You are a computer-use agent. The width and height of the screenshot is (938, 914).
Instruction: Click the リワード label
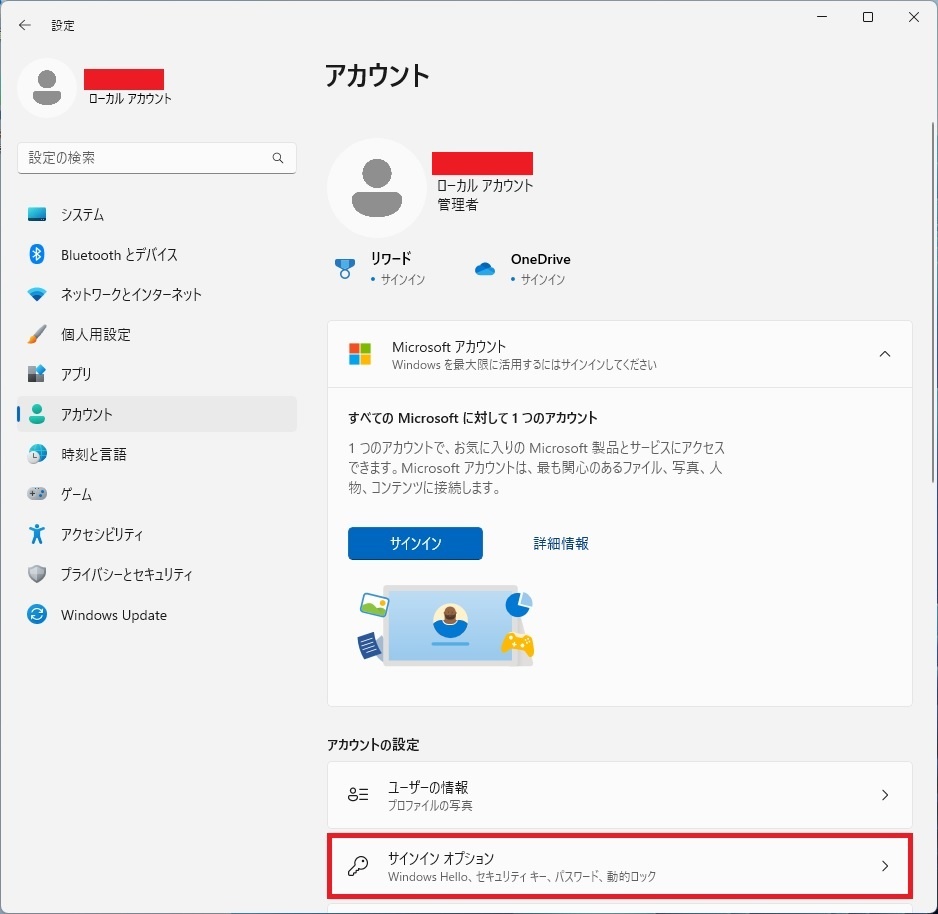tap(391, 258)
